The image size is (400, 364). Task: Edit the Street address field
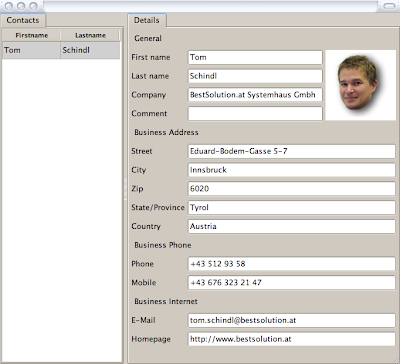(292, 151)
